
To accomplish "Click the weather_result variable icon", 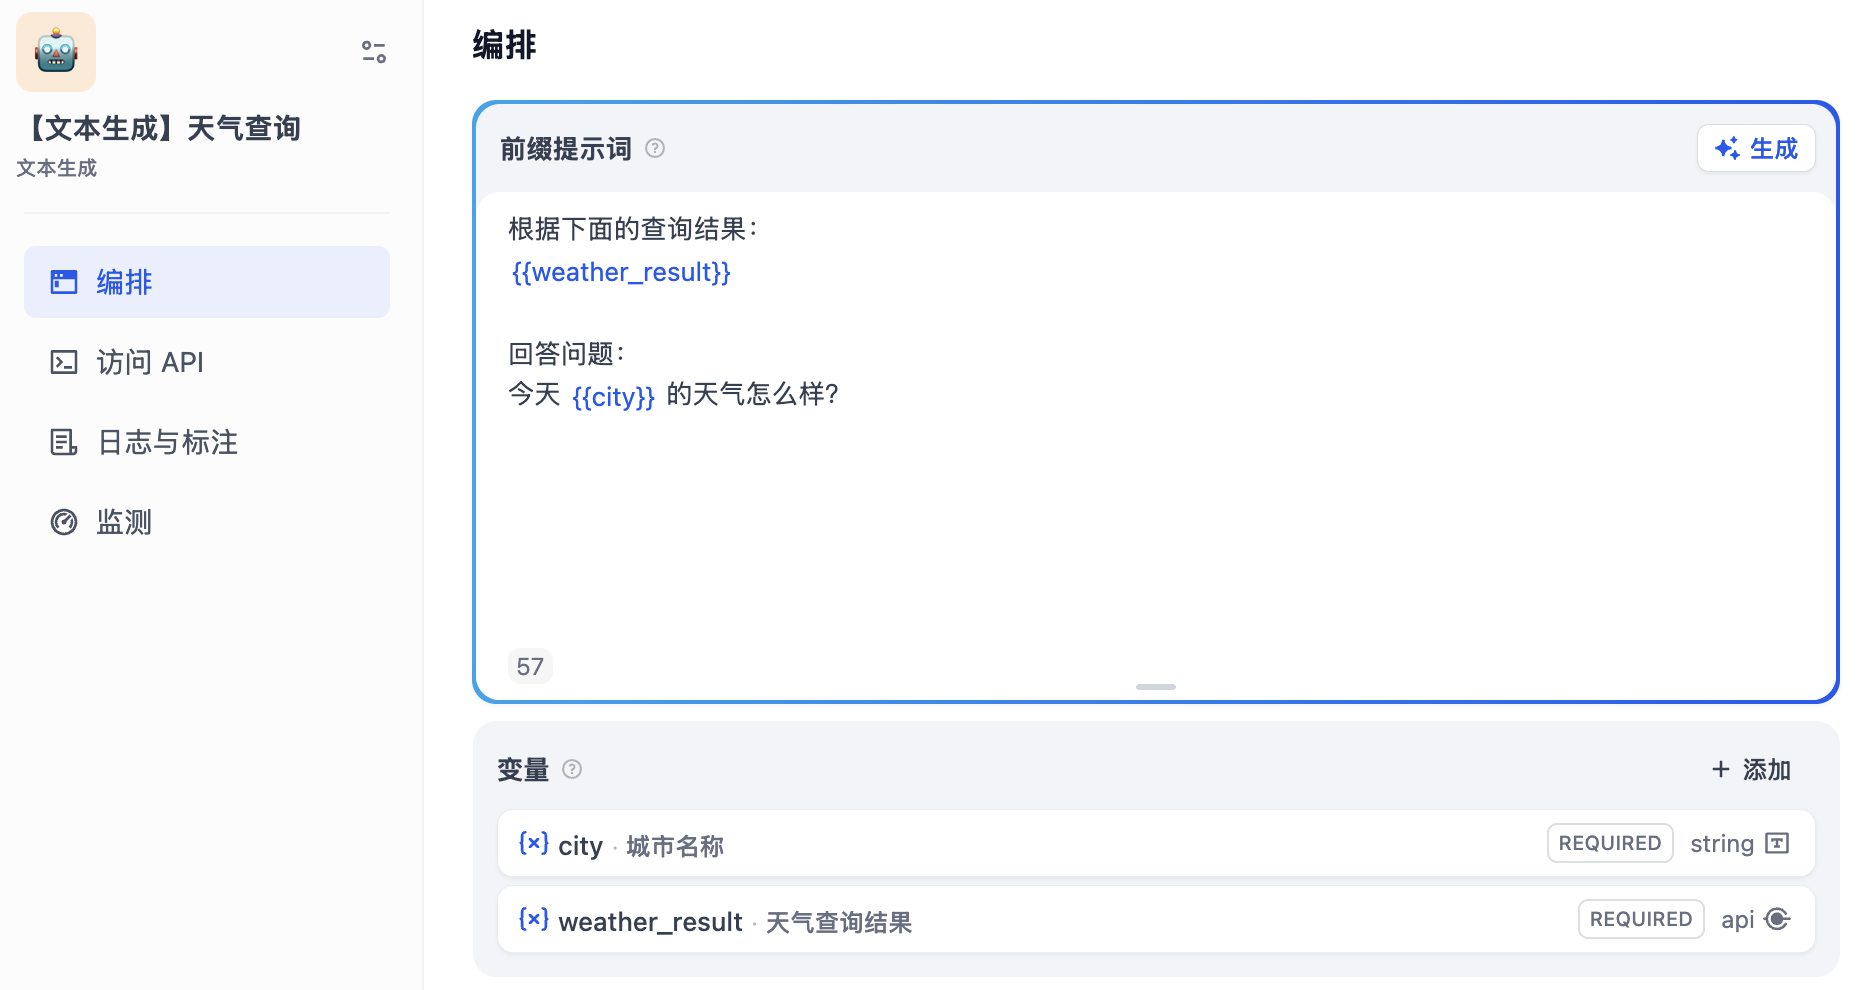I will 533,919.
